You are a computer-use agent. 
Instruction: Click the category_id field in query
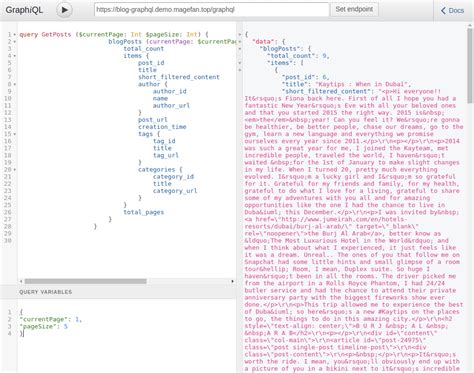(x=173, y=177)
